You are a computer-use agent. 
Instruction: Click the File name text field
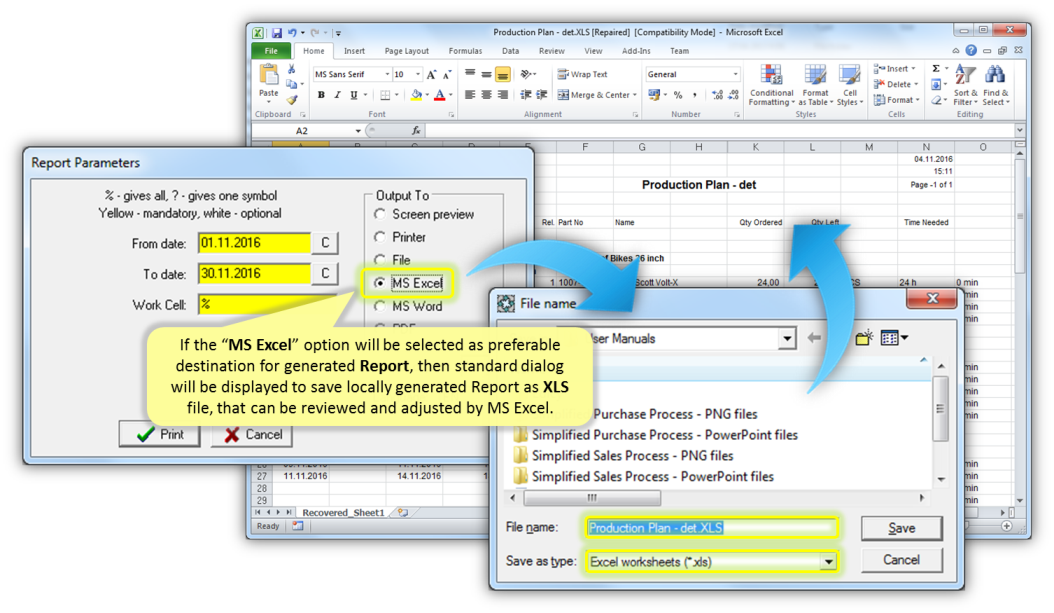point(712,528)
